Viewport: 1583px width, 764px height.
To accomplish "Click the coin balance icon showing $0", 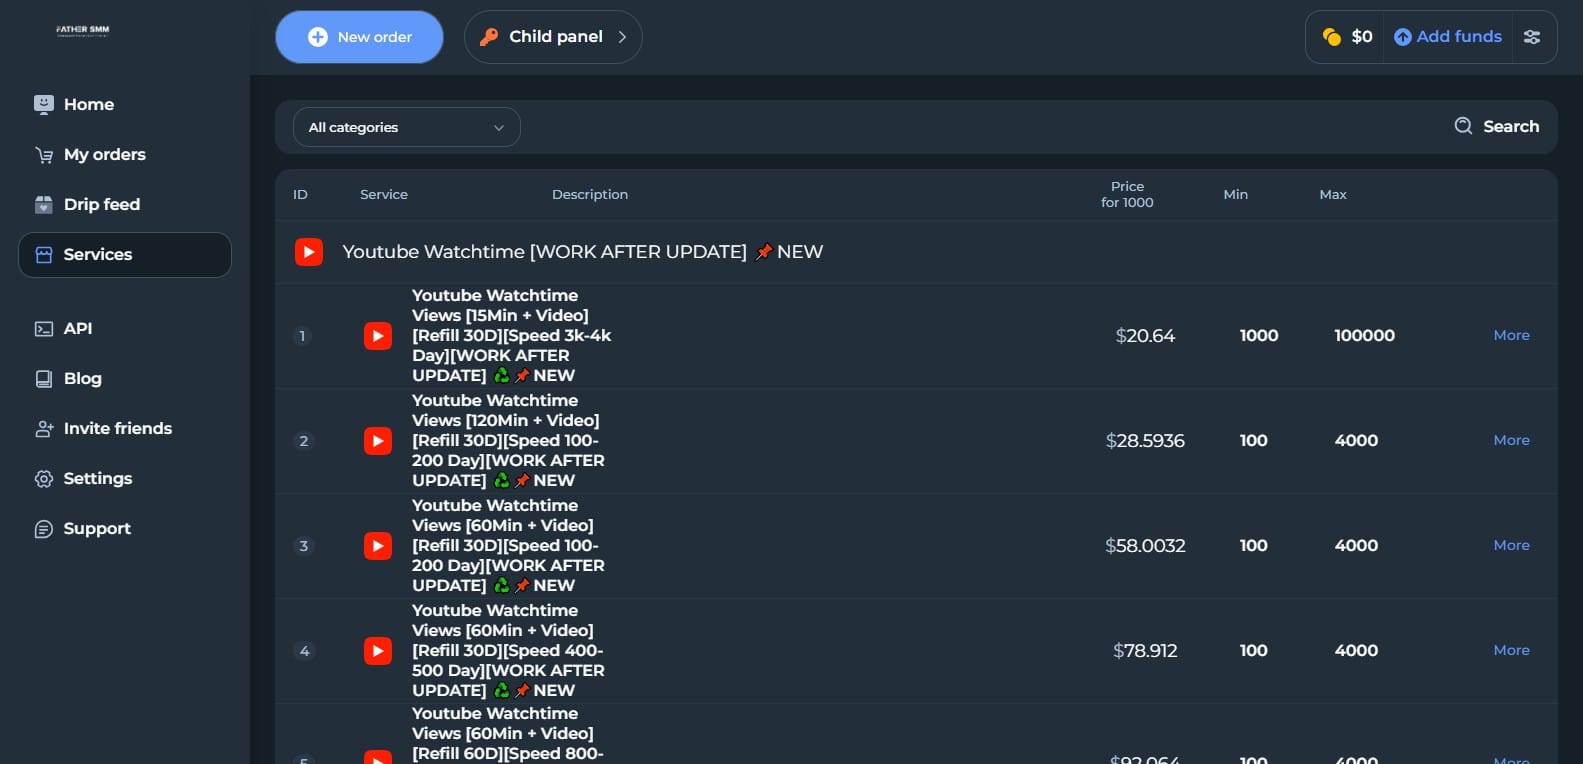I will tap(1331, 37).
